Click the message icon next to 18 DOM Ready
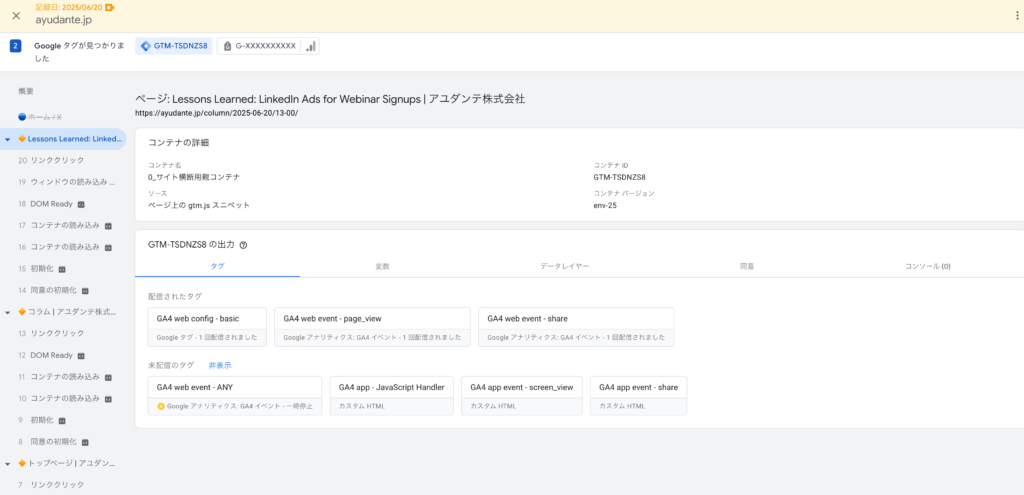Screen dimensions: 1024x495 pyautogui.click(x=81, y=204)
